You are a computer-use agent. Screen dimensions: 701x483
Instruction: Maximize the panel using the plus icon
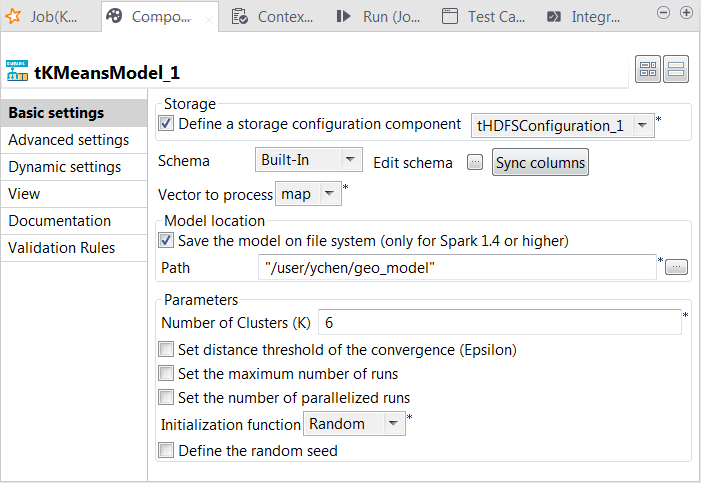click(x=686, y=12)
